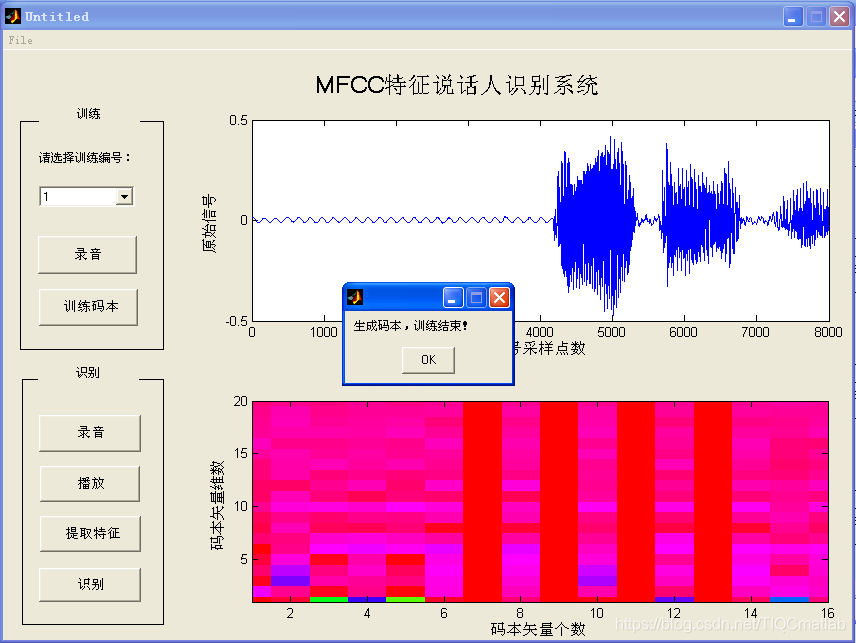Click the 训练码本 button
Image resolution: width=856 pixels, height=643 pixels.
click(88, 307)
